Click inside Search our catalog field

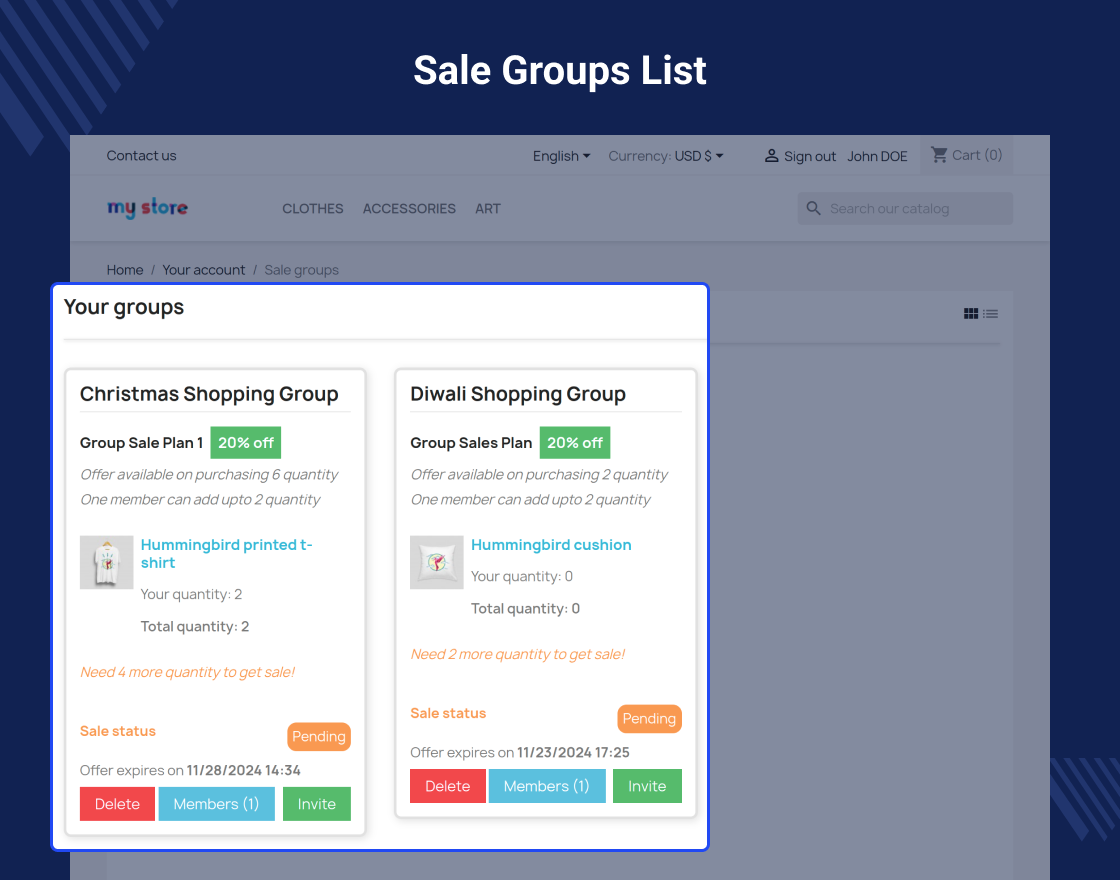905,209
